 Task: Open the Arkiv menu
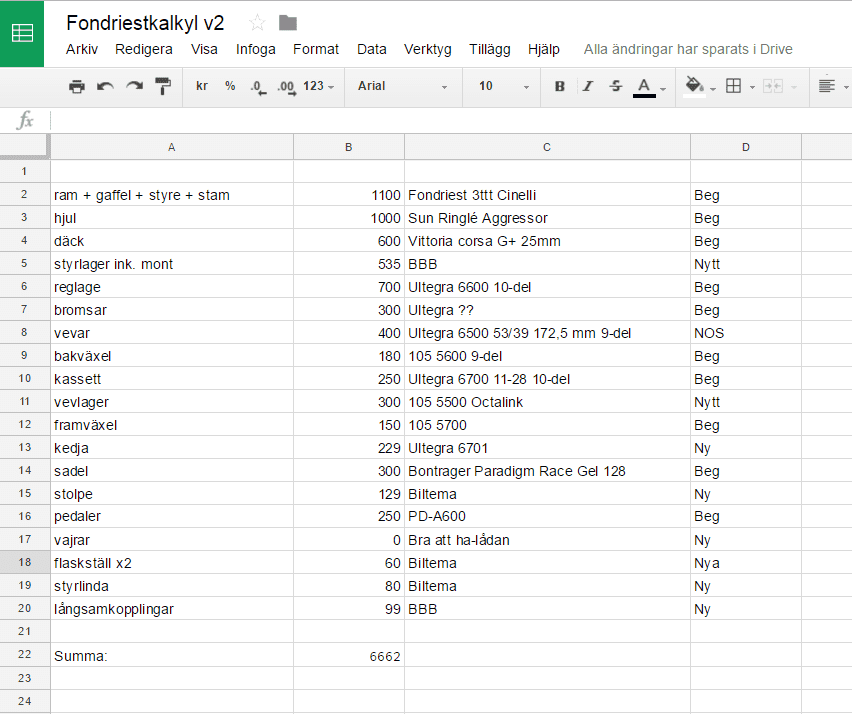click(x=82, y=49)
